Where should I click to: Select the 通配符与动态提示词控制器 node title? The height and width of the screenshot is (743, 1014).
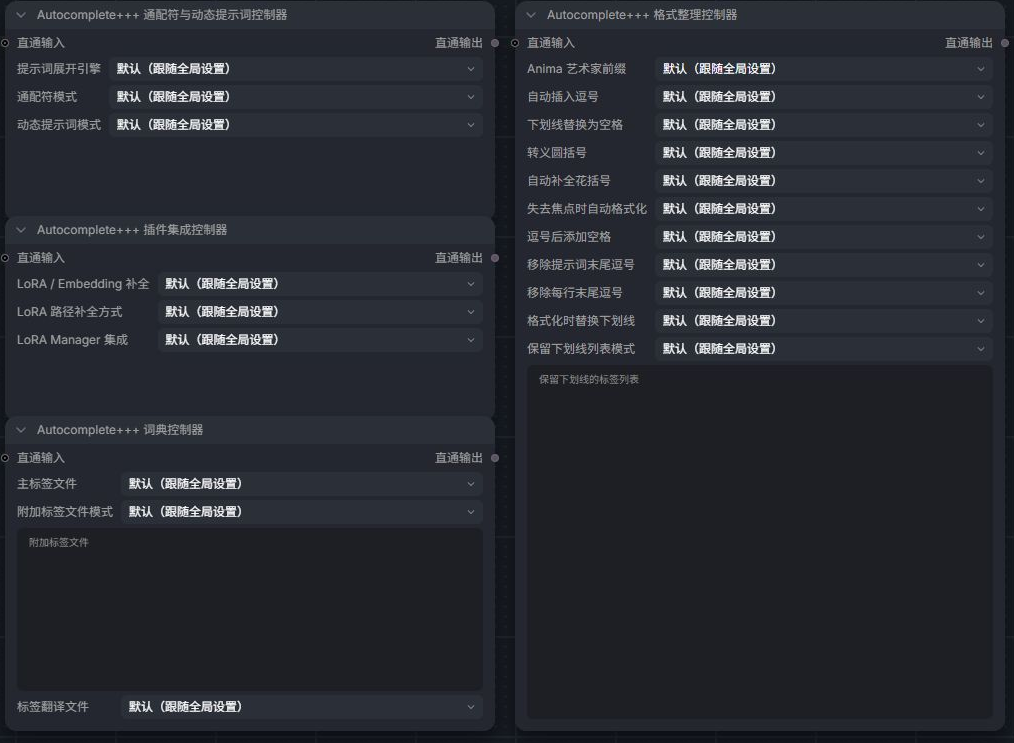(162, 15)
